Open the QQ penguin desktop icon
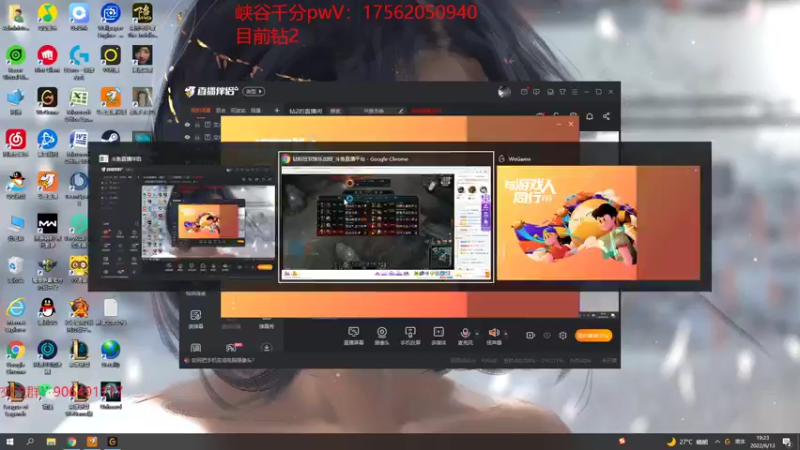The width and height of the screenshot is (800, 450). click(47, 312)
